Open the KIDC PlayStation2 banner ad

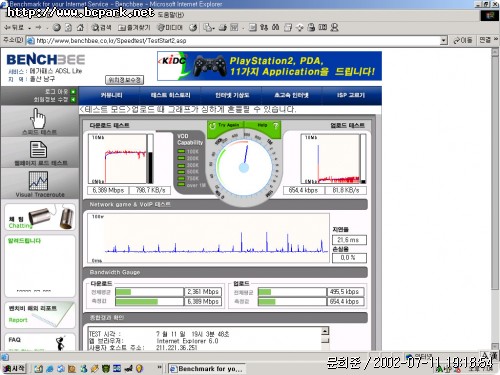269,66
